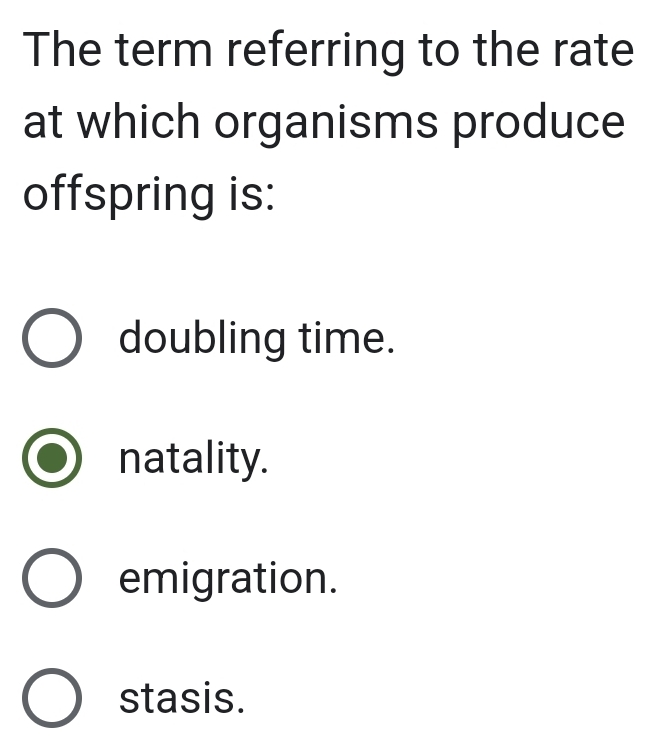Click the word 'organisms' in the question

pos(325,122)
